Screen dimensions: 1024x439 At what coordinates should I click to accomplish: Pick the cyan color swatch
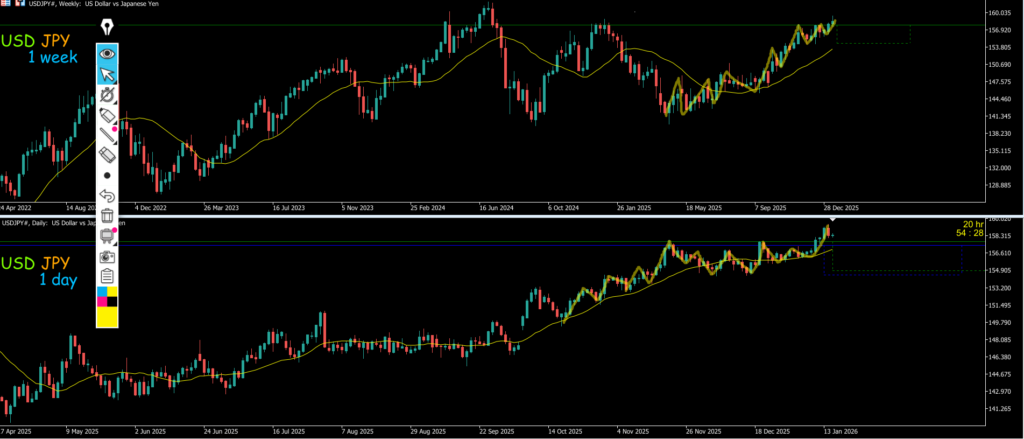click(x=101, y=292)
